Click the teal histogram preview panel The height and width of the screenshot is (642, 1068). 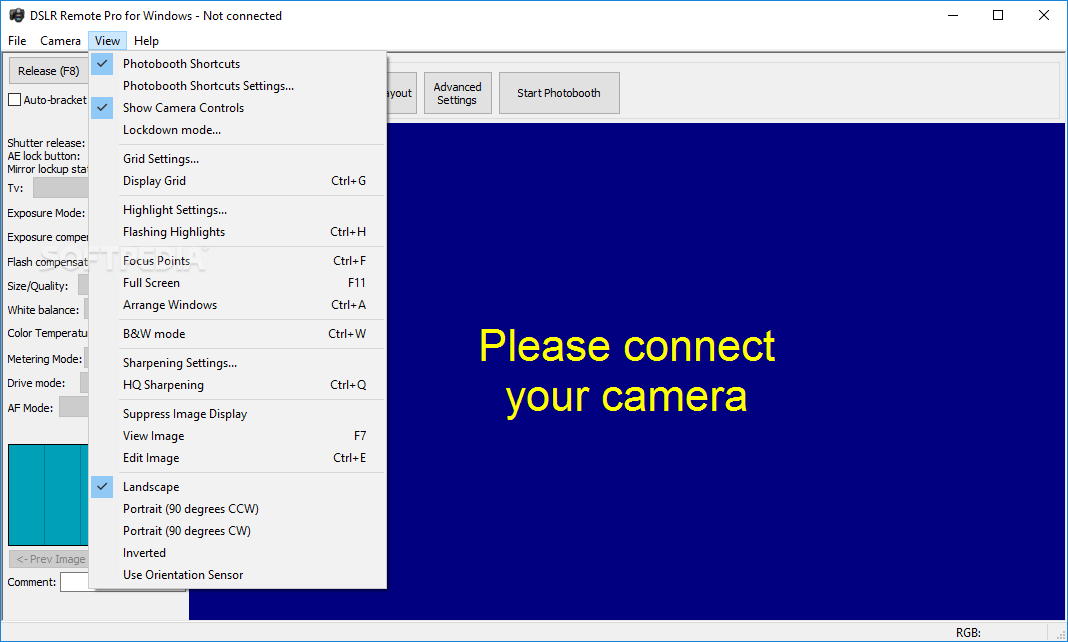click(x=48, y=495)
